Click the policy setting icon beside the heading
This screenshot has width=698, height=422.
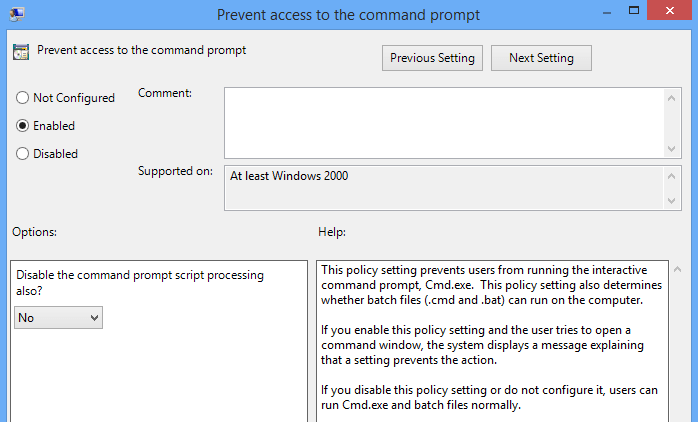pos(21,52)
